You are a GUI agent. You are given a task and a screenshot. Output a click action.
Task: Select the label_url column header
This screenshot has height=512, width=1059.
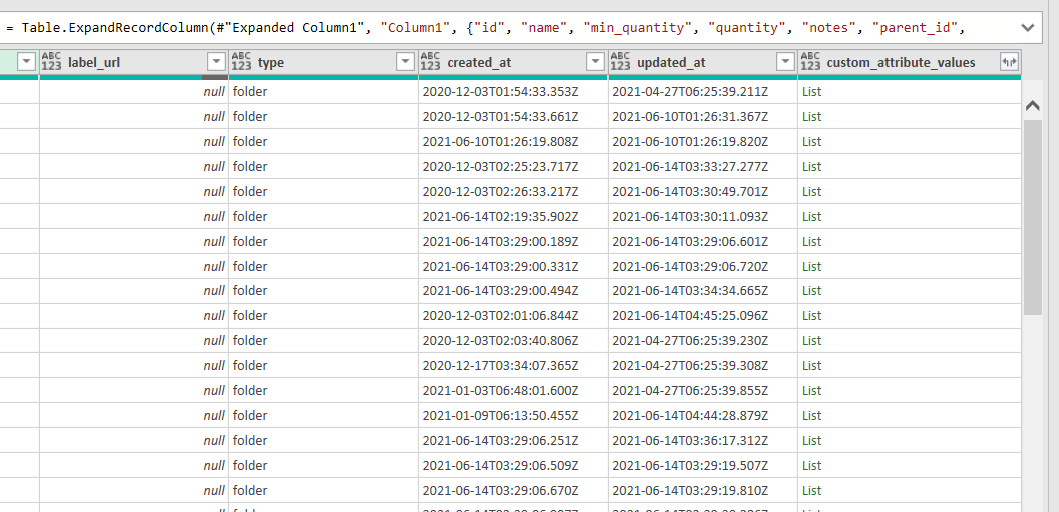click(94, 63)
